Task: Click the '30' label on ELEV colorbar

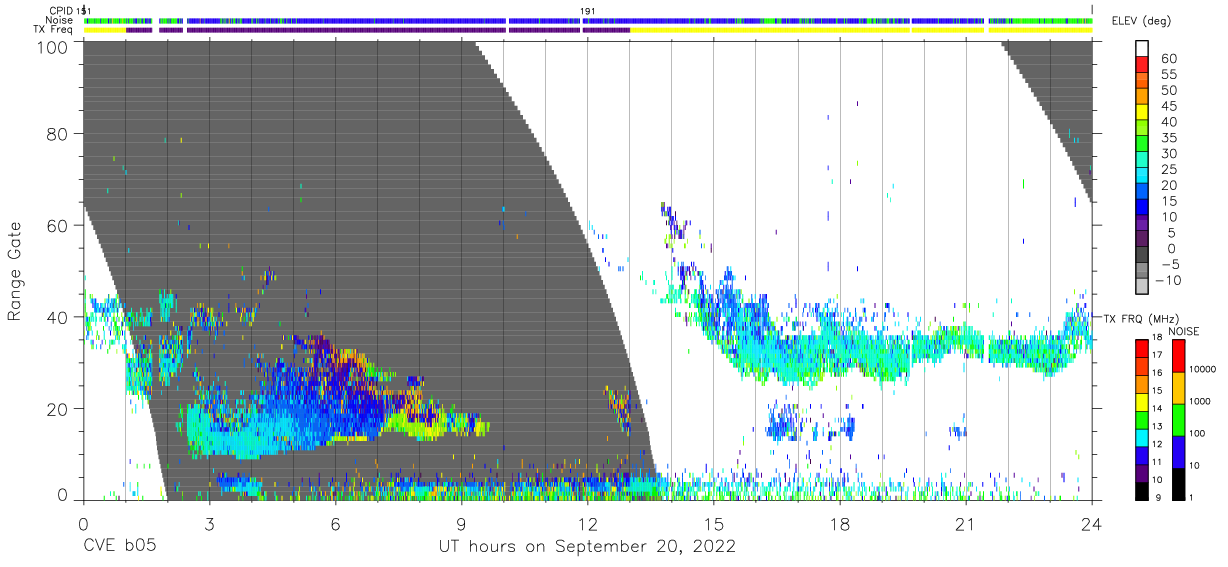Action: coord(1169,154)
